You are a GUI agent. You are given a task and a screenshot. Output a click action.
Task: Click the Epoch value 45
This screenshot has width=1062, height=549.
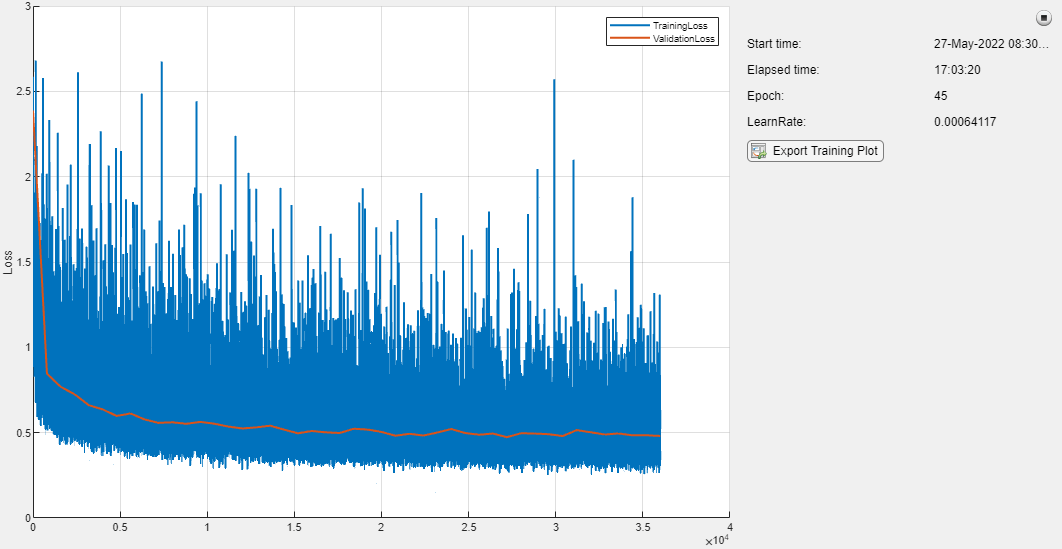(941, 95)
